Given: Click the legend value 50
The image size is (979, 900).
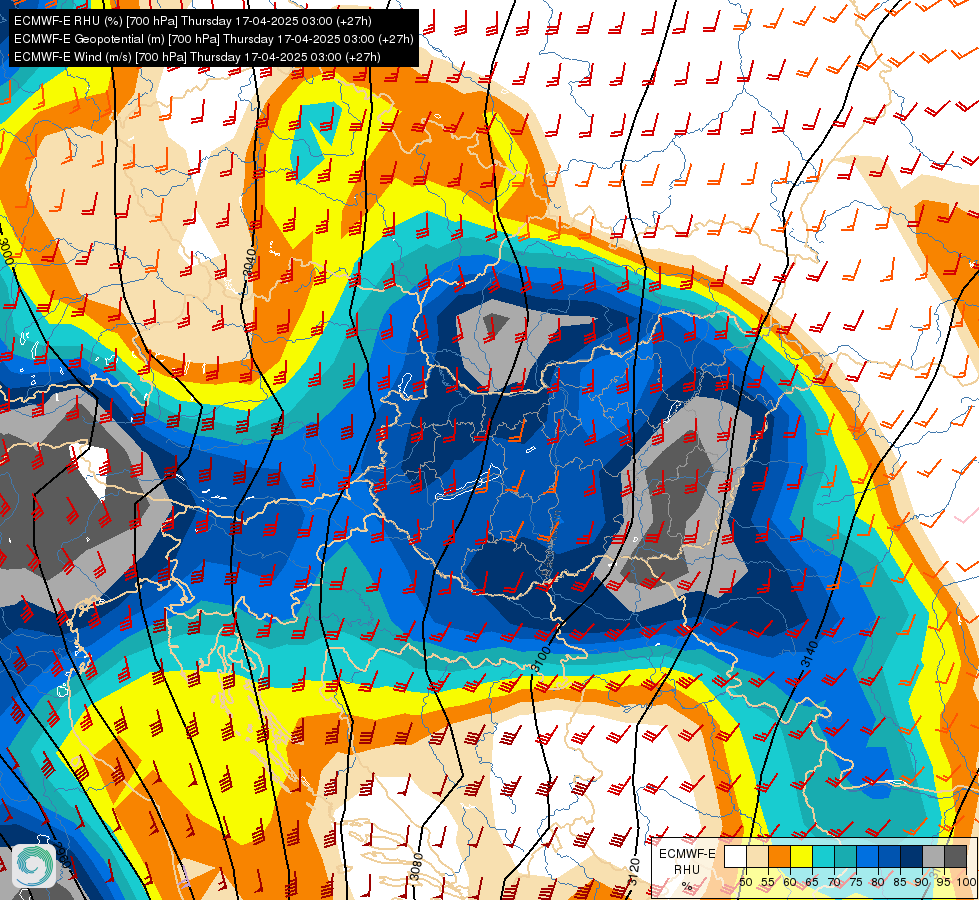Looking at the screenshot, I should (746, 882).
